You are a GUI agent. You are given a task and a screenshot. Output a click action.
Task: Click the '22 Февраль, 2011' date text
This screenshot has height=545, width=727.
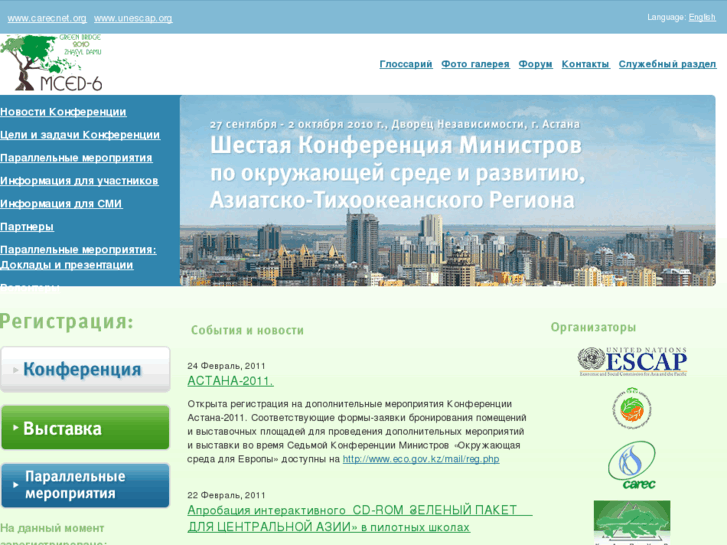click(x=226, y=495)
